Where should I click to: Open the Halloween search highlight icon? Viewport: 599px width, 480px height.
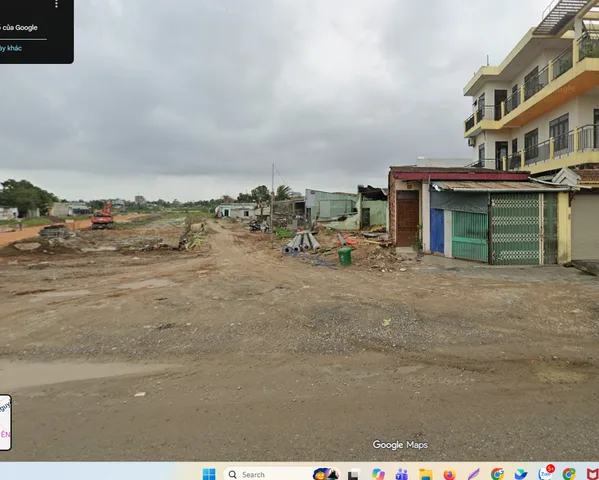pos(326,474)
